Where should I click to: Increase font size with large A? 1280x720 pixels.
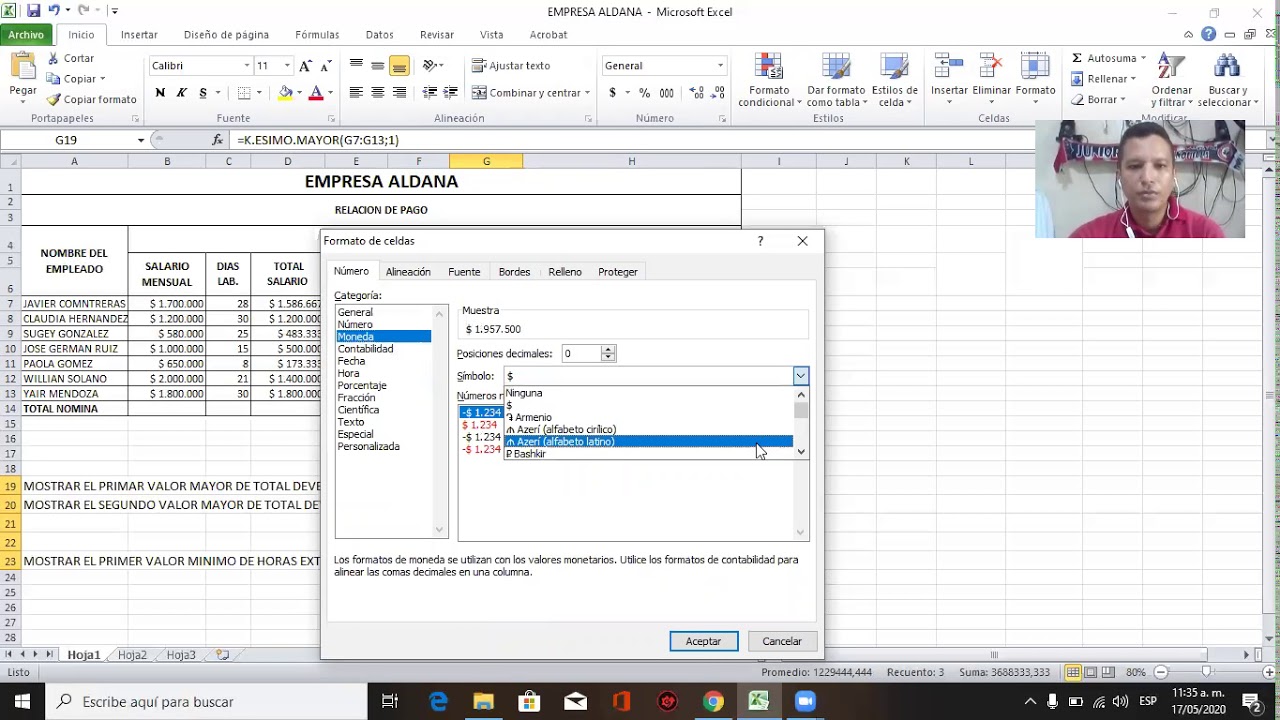(x=305, y=66)
